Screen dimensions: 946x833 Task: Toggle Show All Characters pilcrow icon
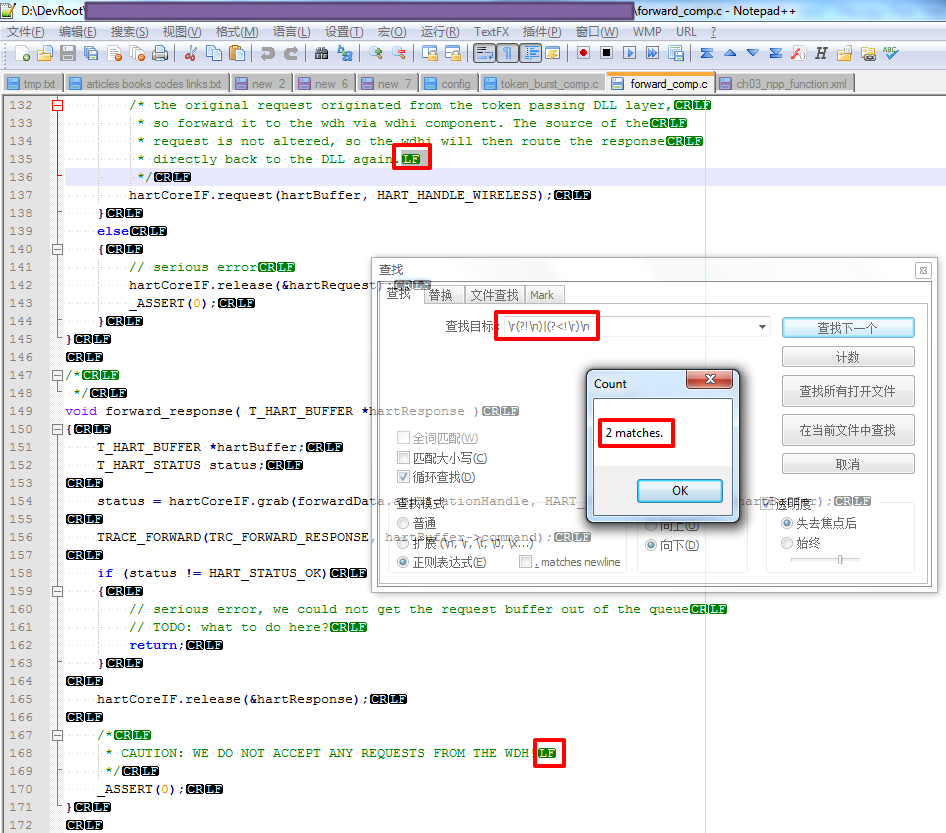pyautogui.click(x=507, y=54)
